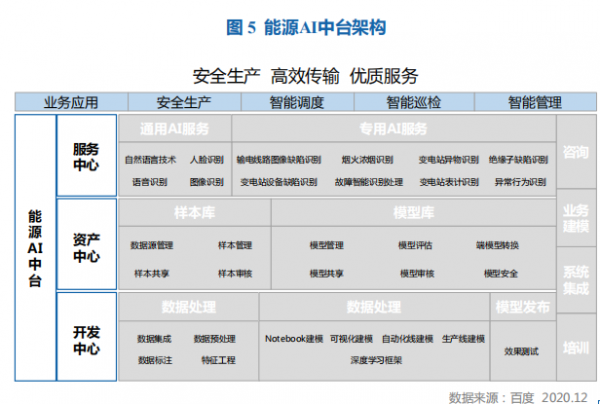The width and height of the screenshot is (600, 404).
Task: Click the 效果测试 item under 模型发布
Action: pos(521,351)
